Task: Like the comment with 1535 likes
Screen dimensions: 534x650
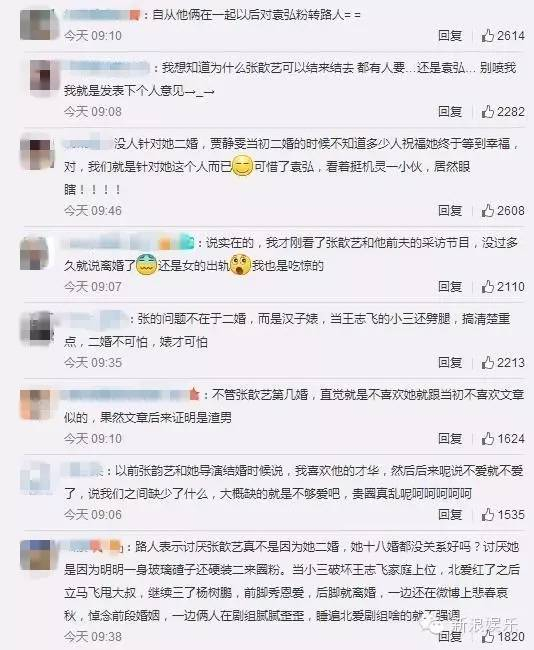Action: tap(488, 514)
